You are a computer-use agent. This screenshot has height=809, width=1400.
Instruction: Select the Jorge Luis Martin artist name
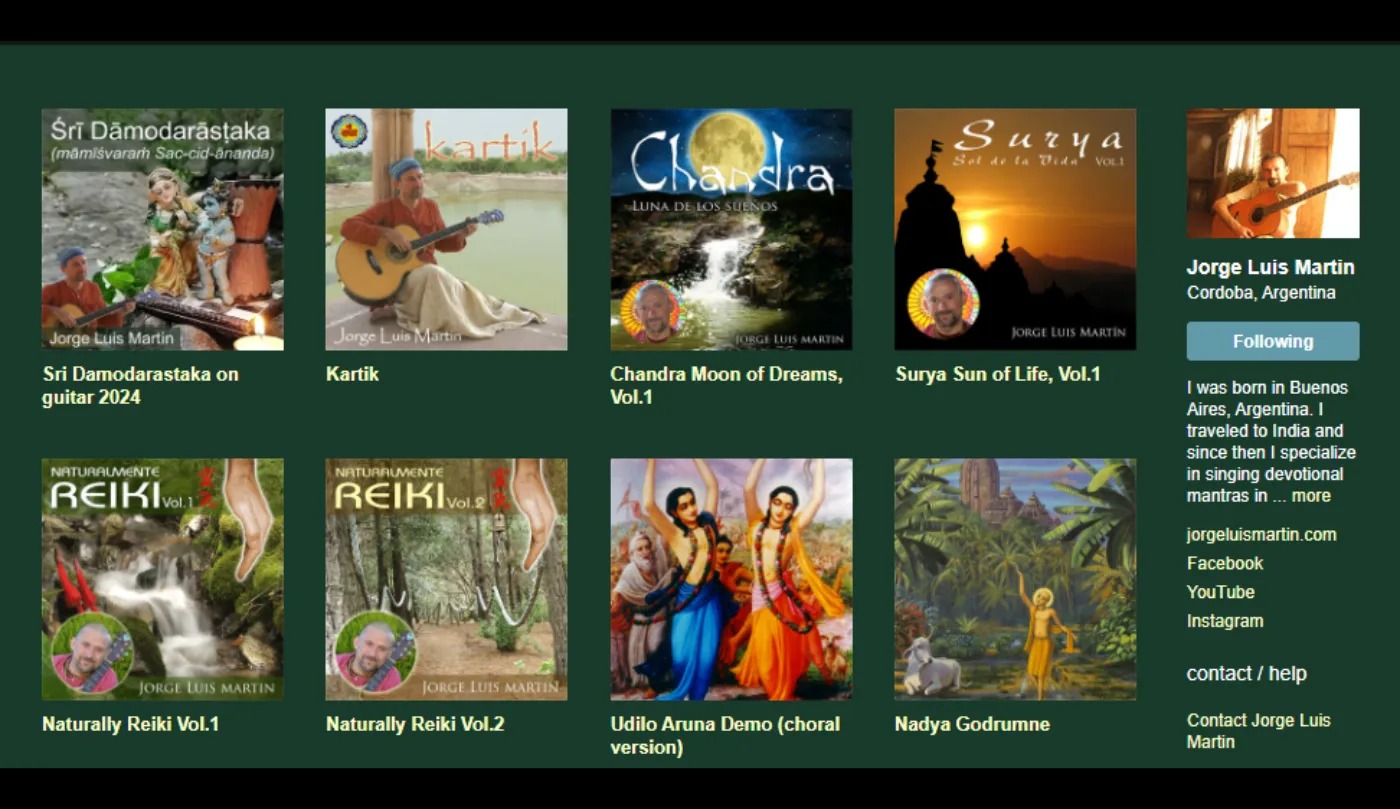click(1271, 267)
